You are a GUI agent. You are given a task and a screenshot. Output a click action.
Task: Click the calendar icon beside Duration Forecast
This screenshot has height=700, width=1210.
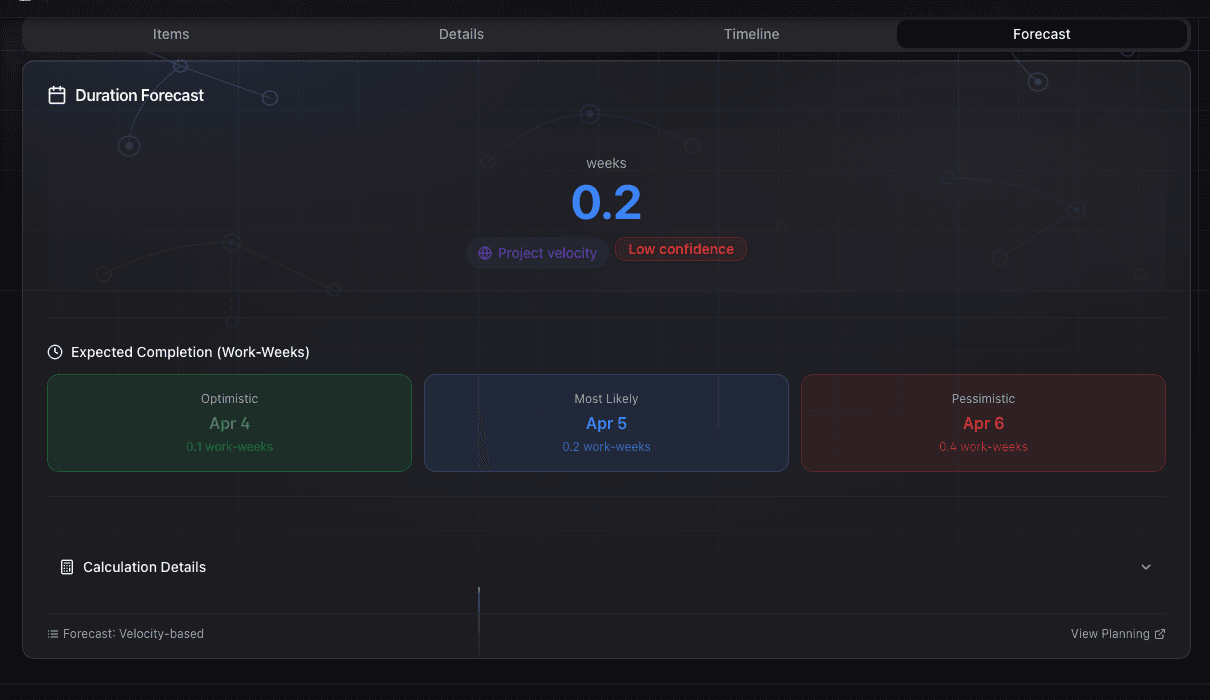pyautogui.click(x=57, y=96)
